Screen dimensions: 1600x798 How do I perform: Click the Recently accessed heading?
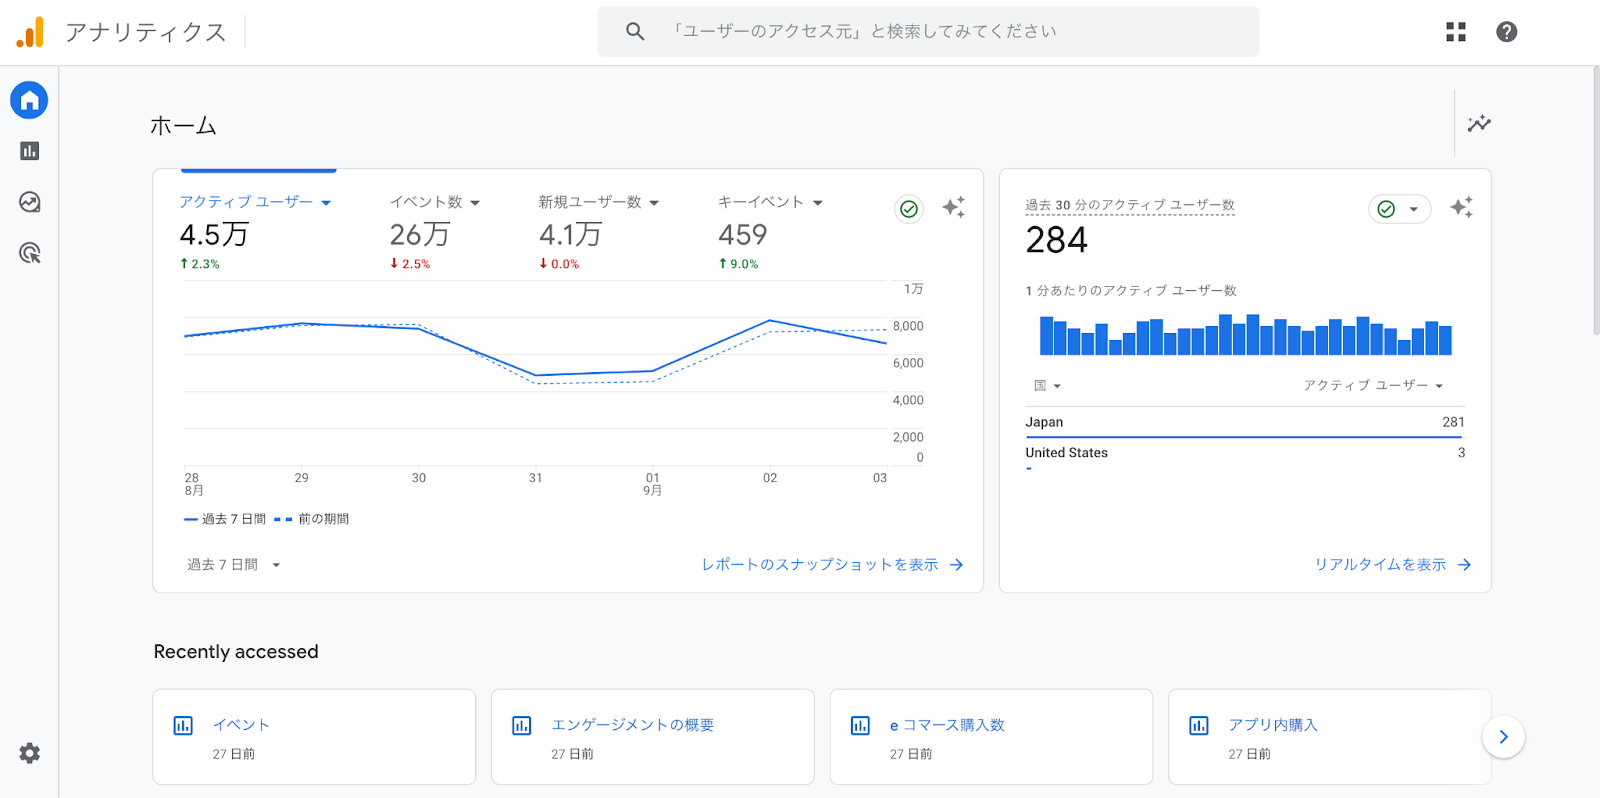point(236,652)
